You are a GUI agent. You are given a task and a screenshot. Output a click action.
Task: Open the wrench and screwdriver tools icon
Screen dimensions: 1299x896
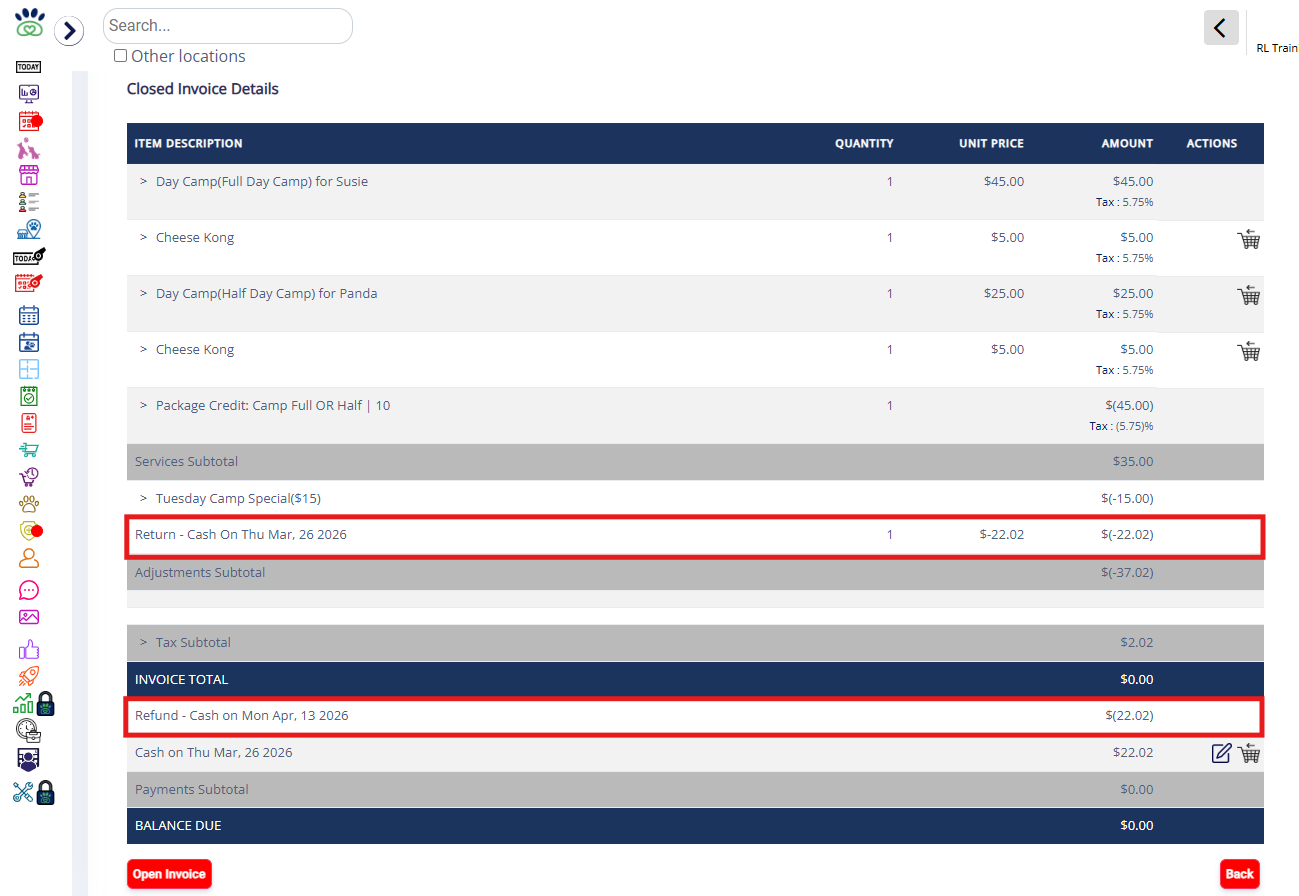click(24, 792)
